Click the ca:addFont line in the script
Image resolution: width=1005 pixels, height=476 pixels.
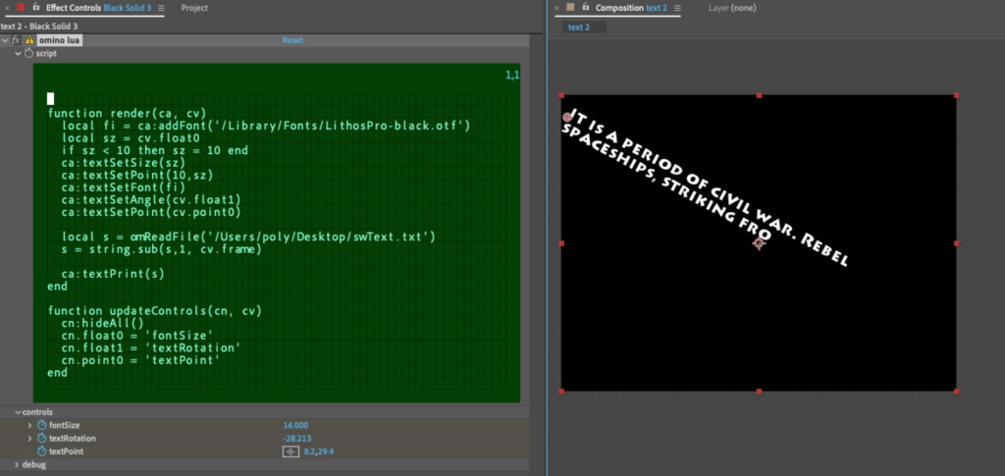click(x=266, y=126)
